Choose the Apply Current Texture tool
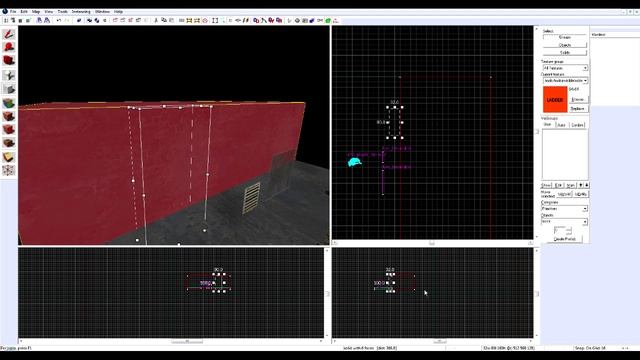 pos(9,117)
